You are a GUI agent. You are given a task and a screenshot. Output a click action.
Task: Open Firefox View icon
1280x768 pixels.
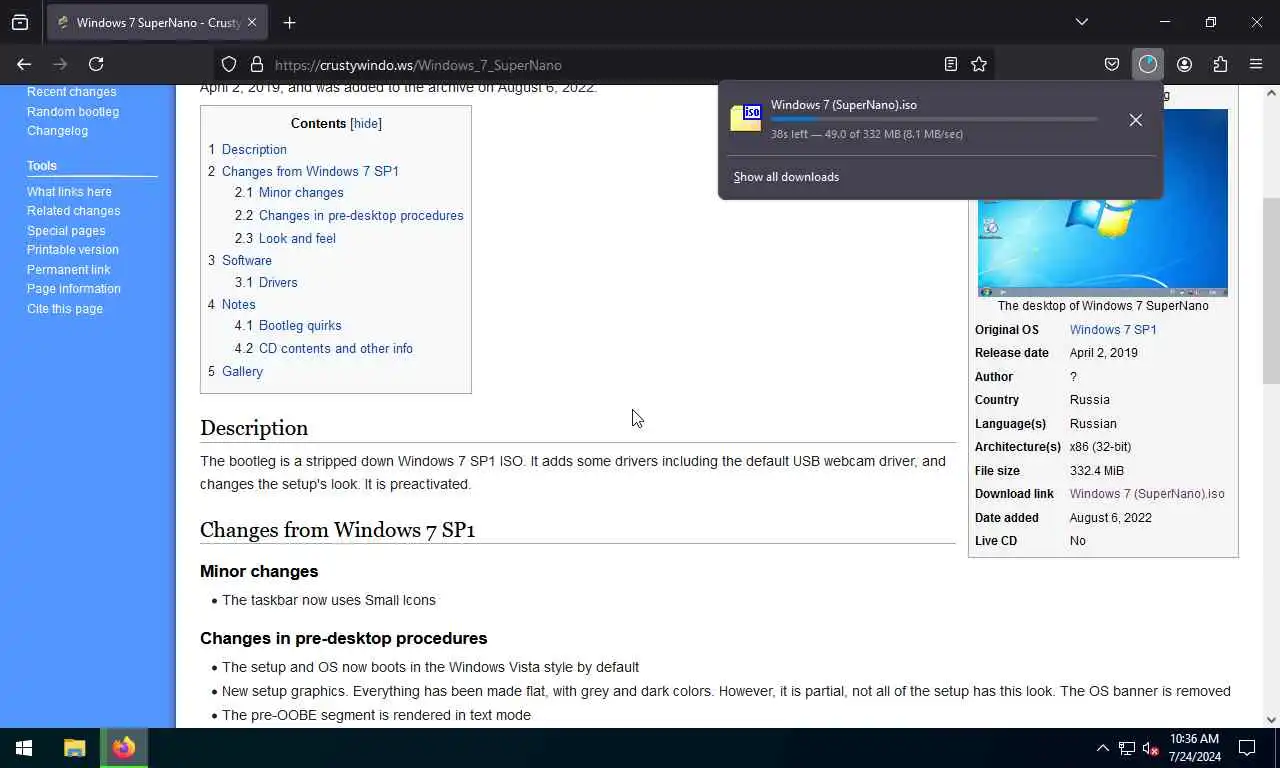[20, 22]
